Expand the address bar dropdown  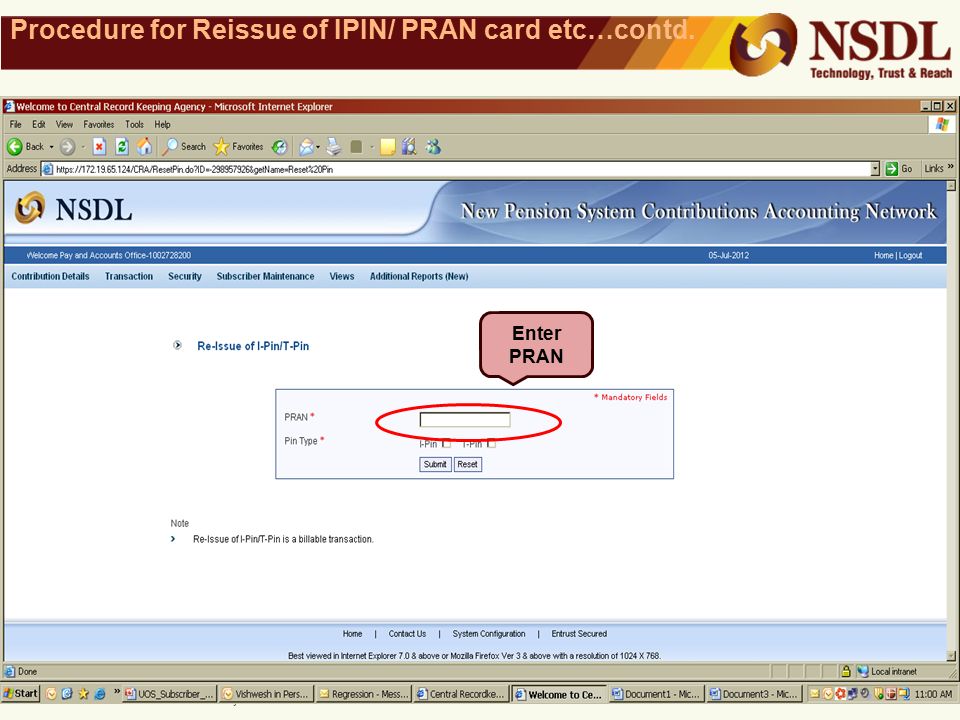(876, 169)
